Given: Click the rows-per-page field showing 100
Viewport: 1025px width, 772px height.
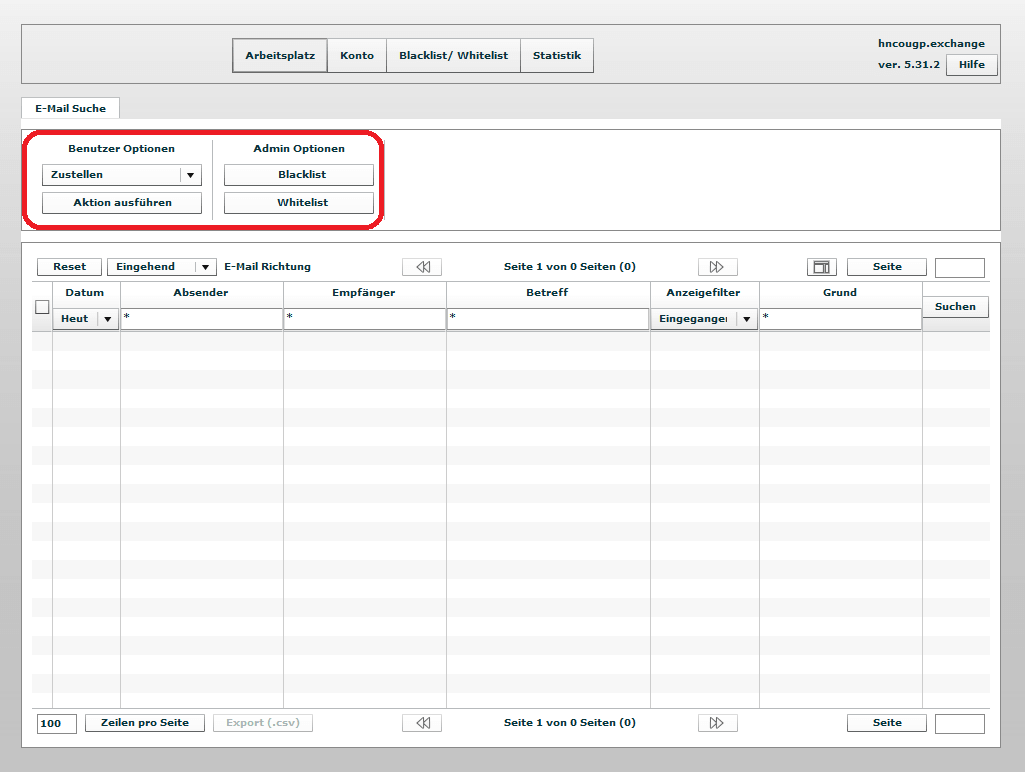Looking at the screenshot, I should pyautogui.click(x=57, y=724).
